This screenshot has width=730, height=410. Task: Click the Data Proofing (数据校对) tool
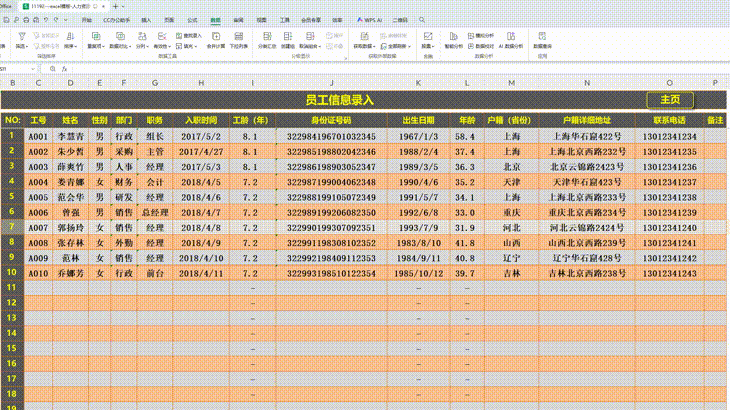[481, 46]
